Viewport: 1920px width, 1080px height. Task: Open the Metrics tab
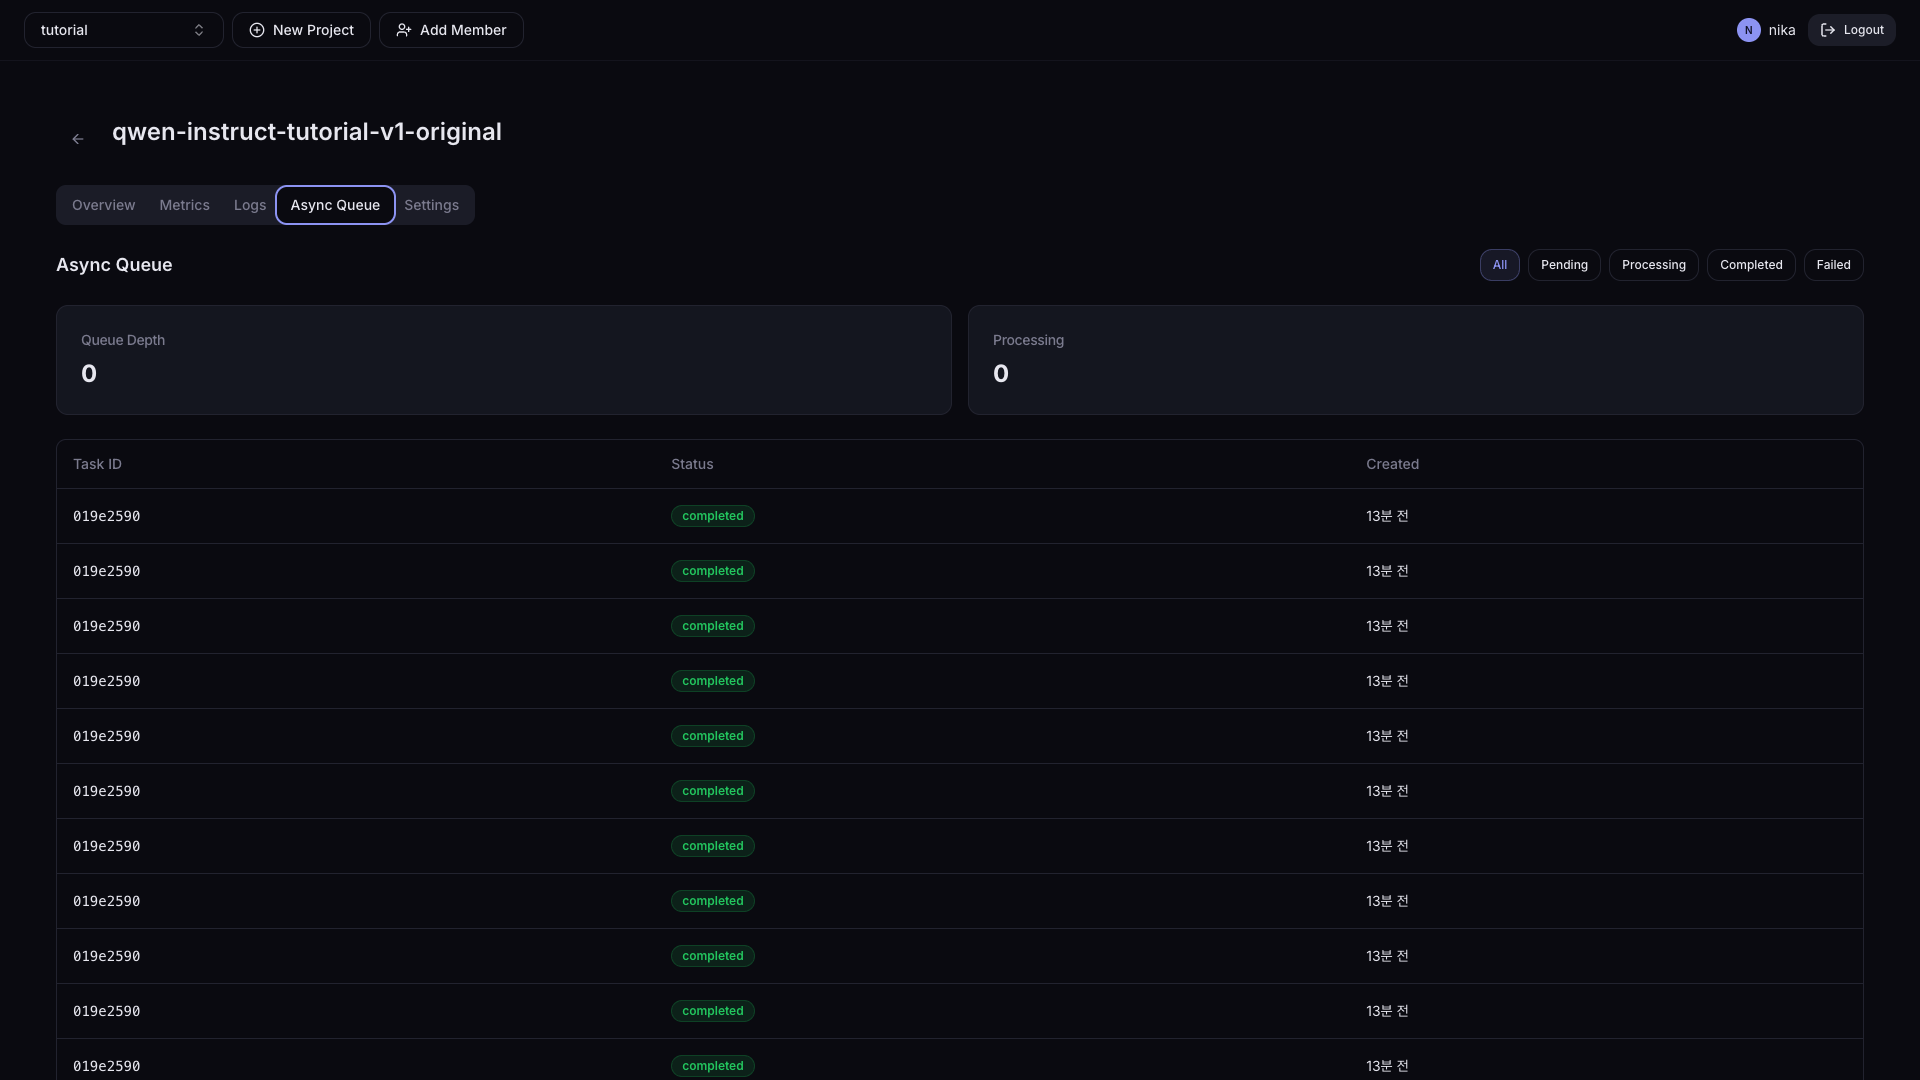coord(185,205)
